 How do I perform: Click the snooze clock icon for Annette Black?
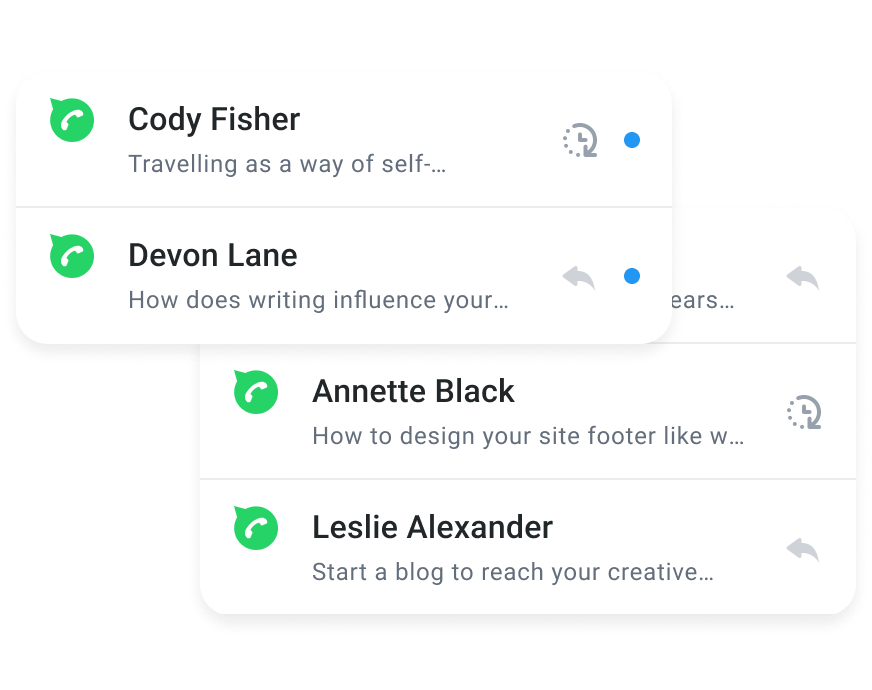click(804, 412)
